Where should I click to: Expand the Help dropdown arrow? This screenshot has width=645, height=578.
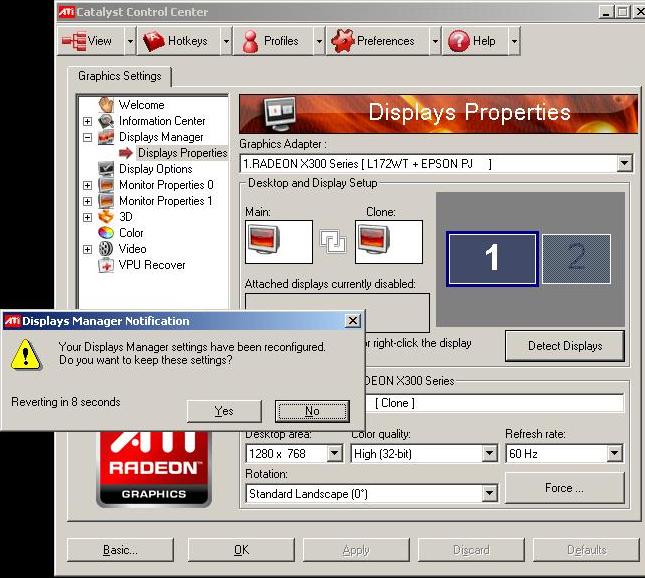click(514, 41)
